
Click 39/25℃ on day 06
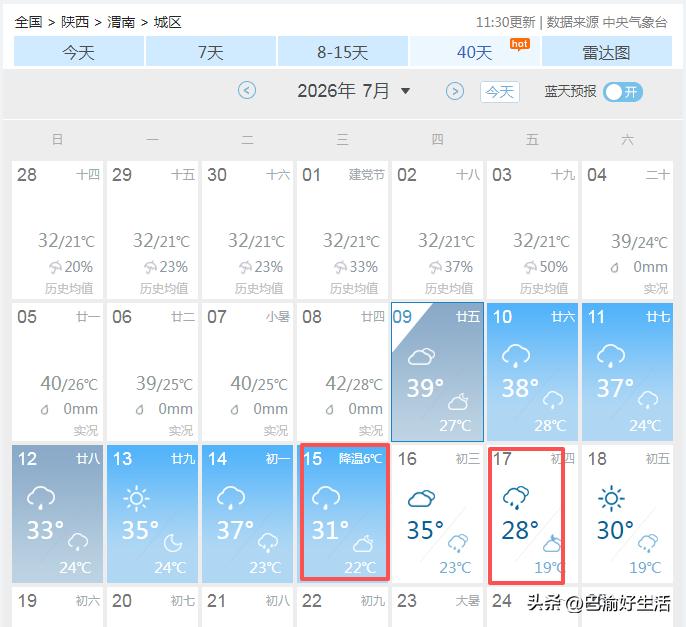(x=164, y=384)
